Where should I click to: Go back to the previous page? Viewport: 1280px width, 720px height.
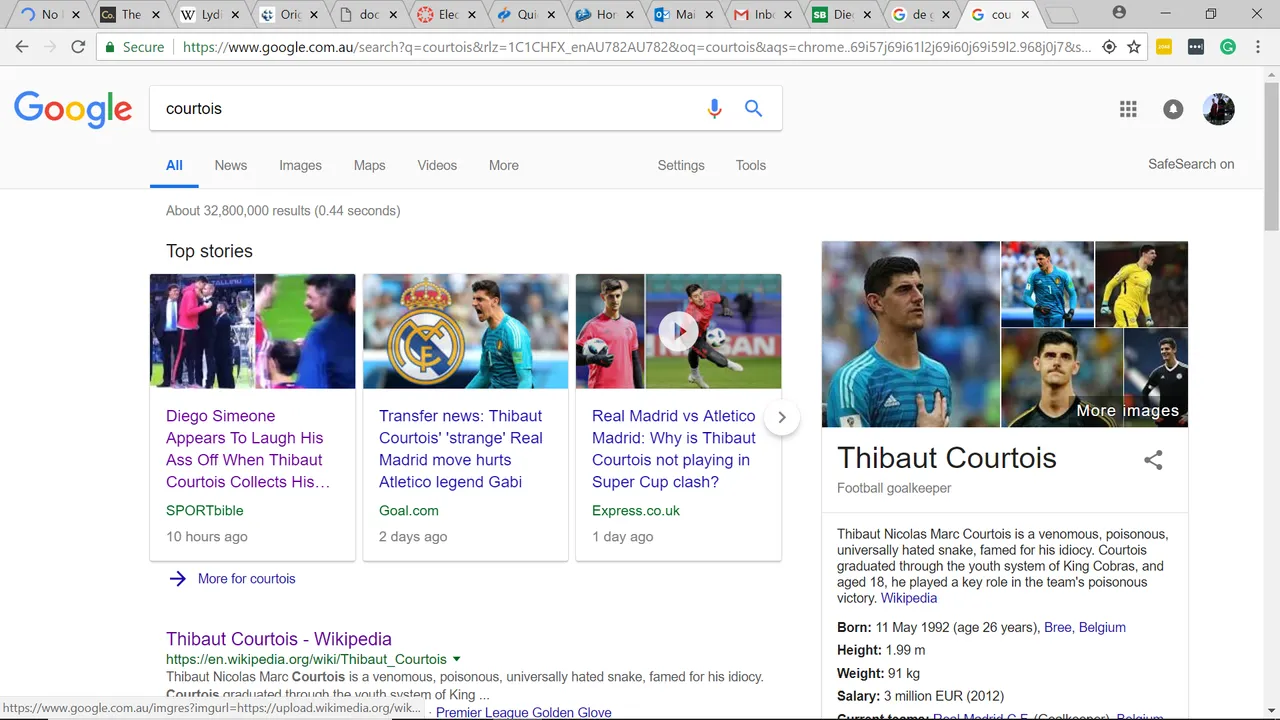coord(22,47)
